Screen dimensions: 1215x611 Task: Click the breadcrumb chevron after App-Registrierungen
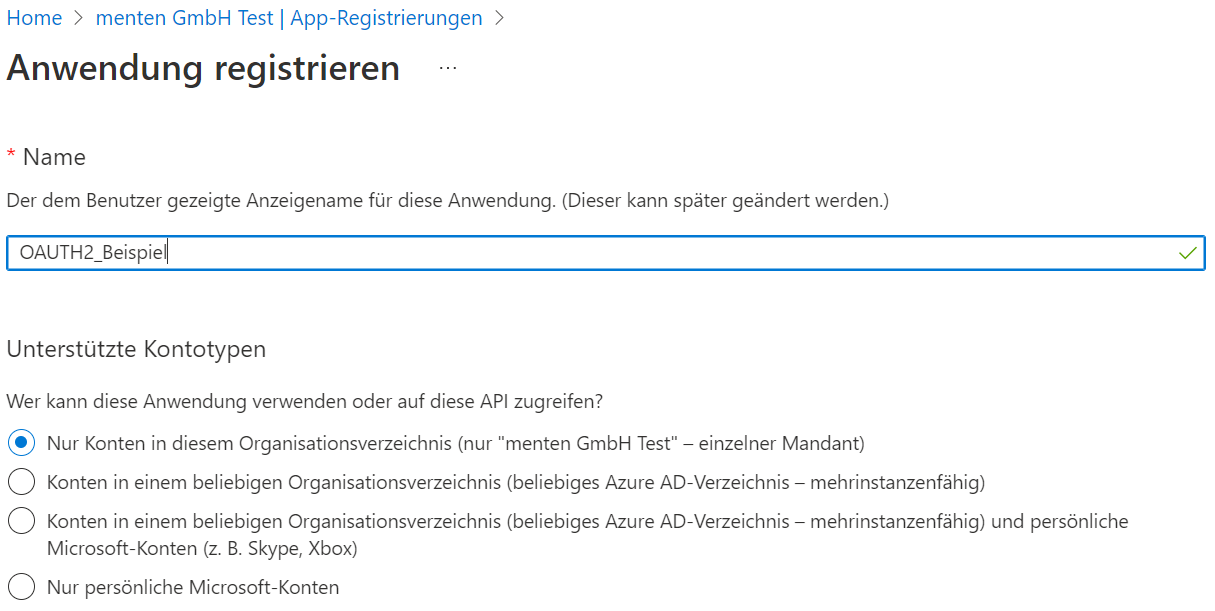point(499,19)
